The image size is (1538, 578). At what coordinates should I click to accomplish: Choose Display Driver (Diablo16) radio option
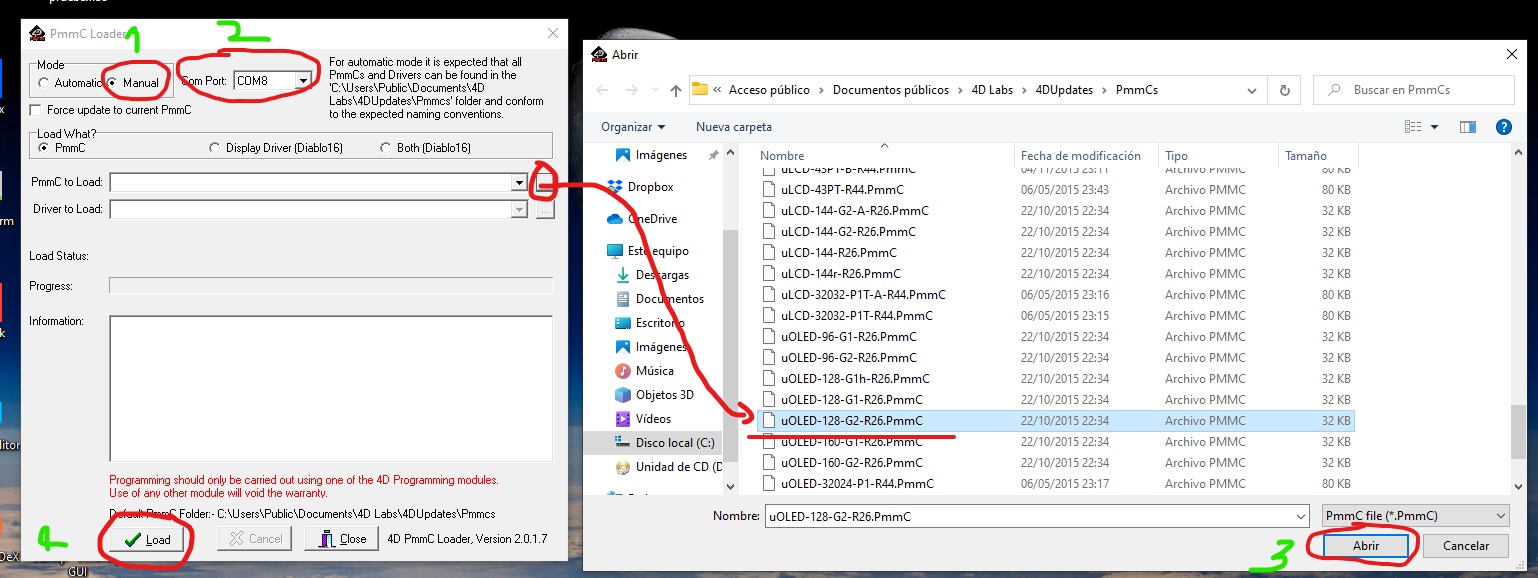pos(214,148)
